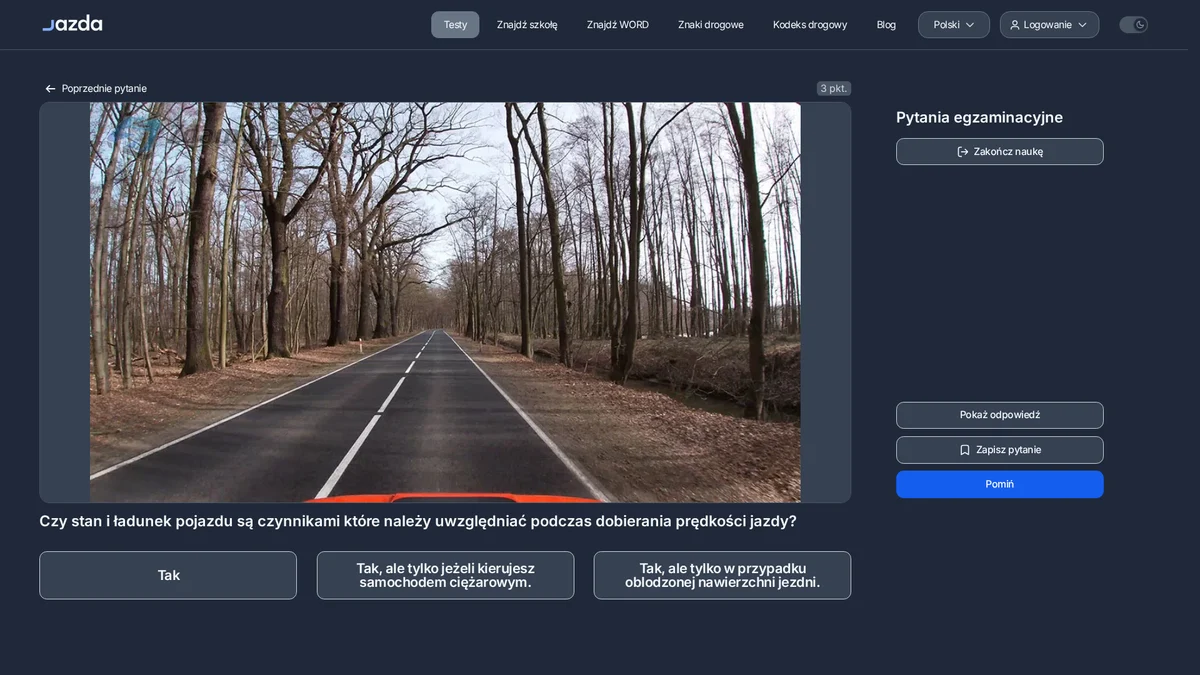The width and height of the screenshot is (1200, 675).
Task: Choose the answer Tak
Action: click(168, 575)
